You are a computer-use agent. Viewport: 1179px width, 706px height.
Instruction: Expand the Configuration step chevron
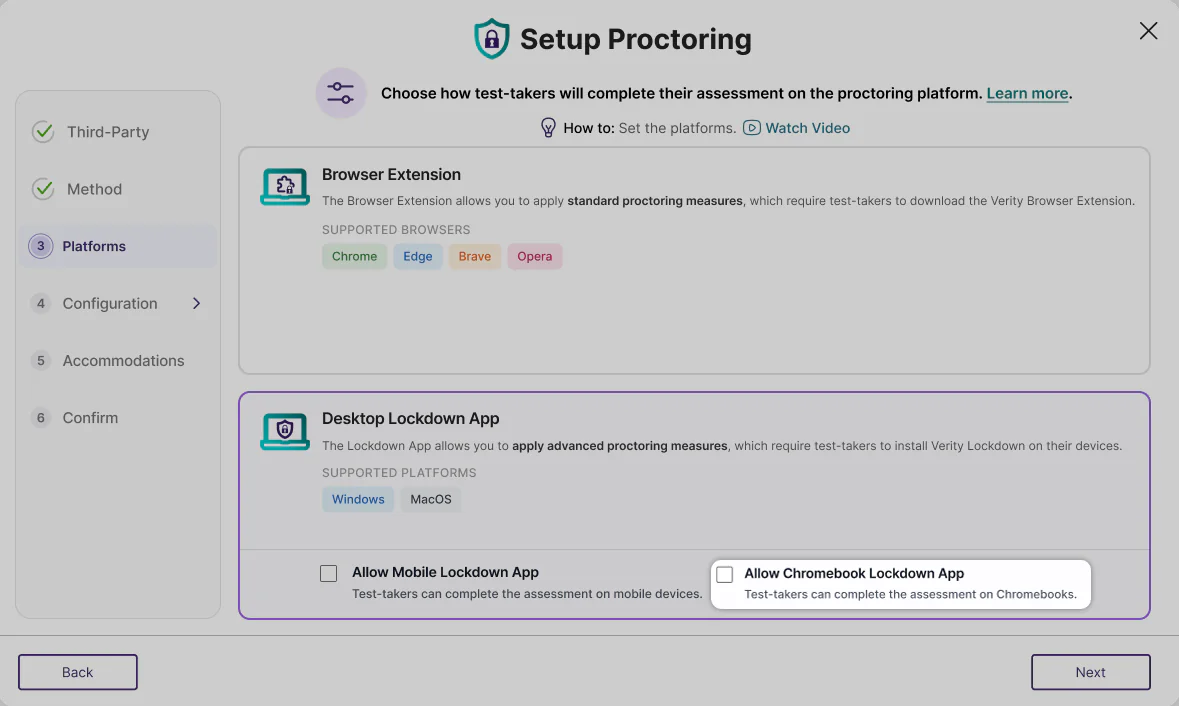click(x=196, y=303)
